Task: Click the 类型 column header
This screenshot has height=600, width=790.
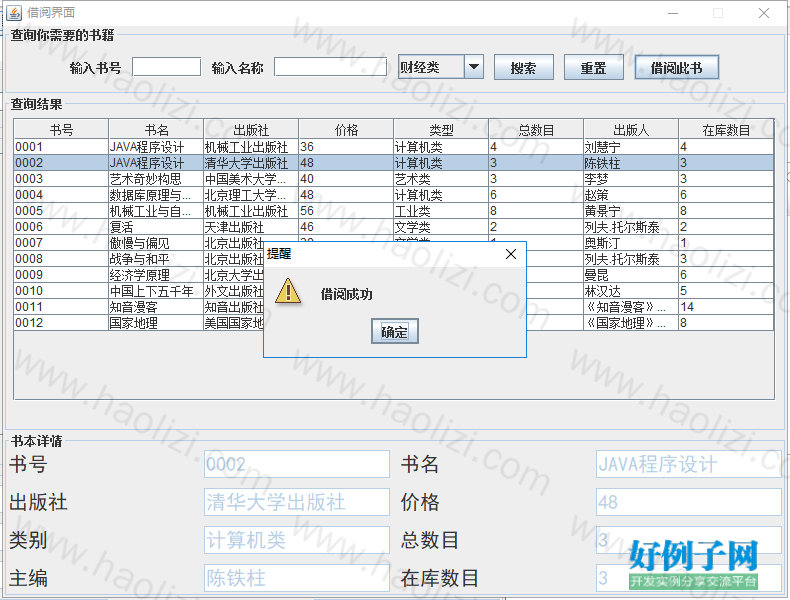Action: click(441, 130)
